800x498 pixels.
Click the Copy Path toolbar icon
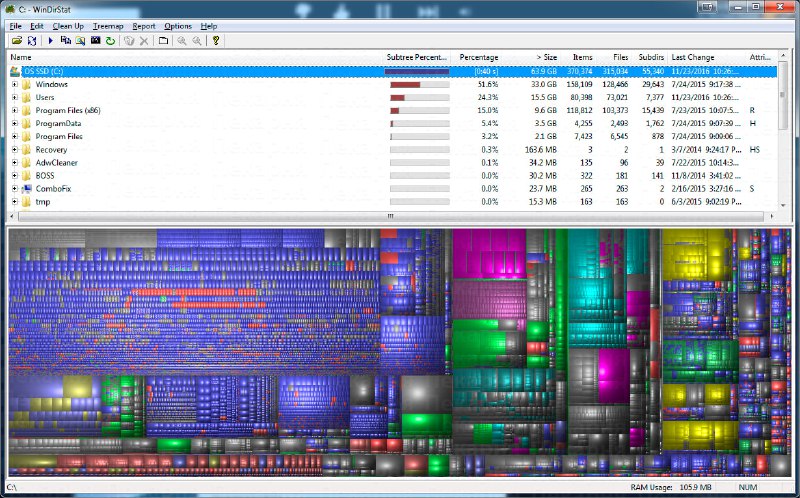[x=65, y=40]
